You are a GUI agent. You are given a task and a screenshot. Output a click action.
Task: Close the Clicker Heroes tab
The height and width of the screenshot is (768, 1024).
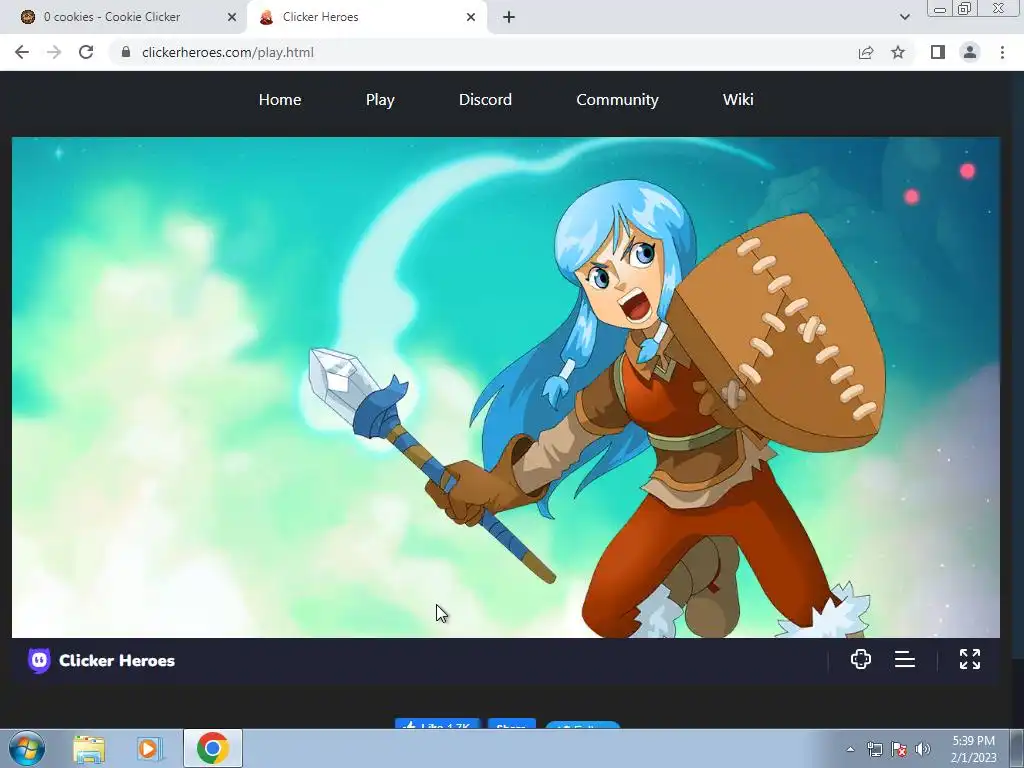coord(471,18)
